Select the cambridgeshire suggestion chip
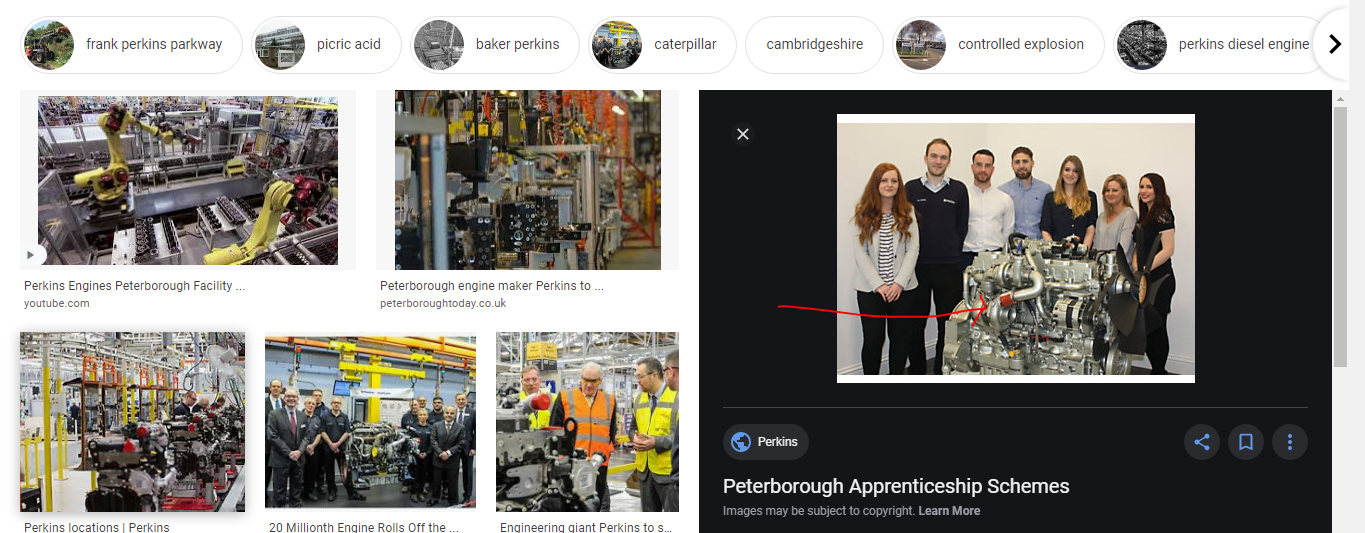 [814, 45]
